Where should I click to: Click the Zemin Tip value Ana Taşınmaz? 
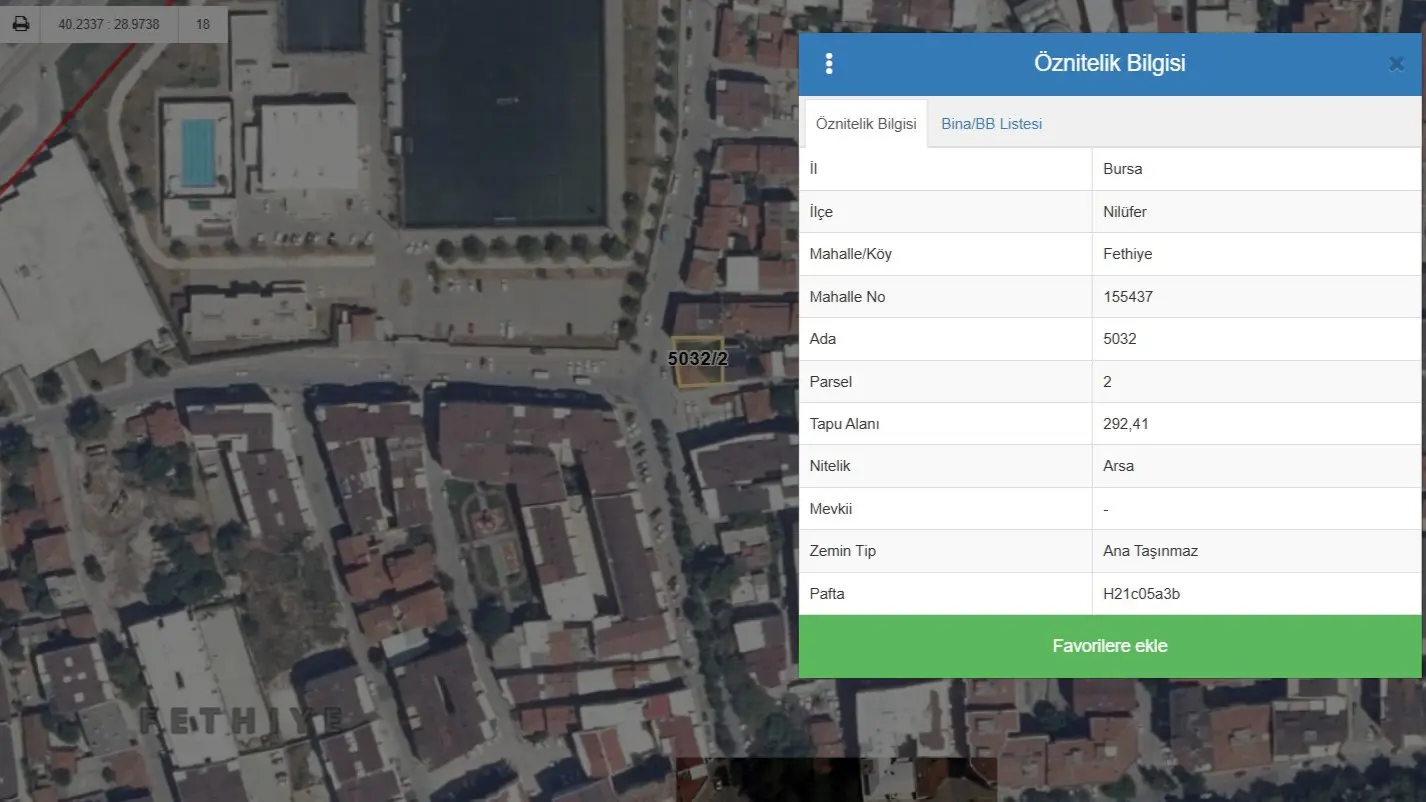click(x=1150, y=551)
